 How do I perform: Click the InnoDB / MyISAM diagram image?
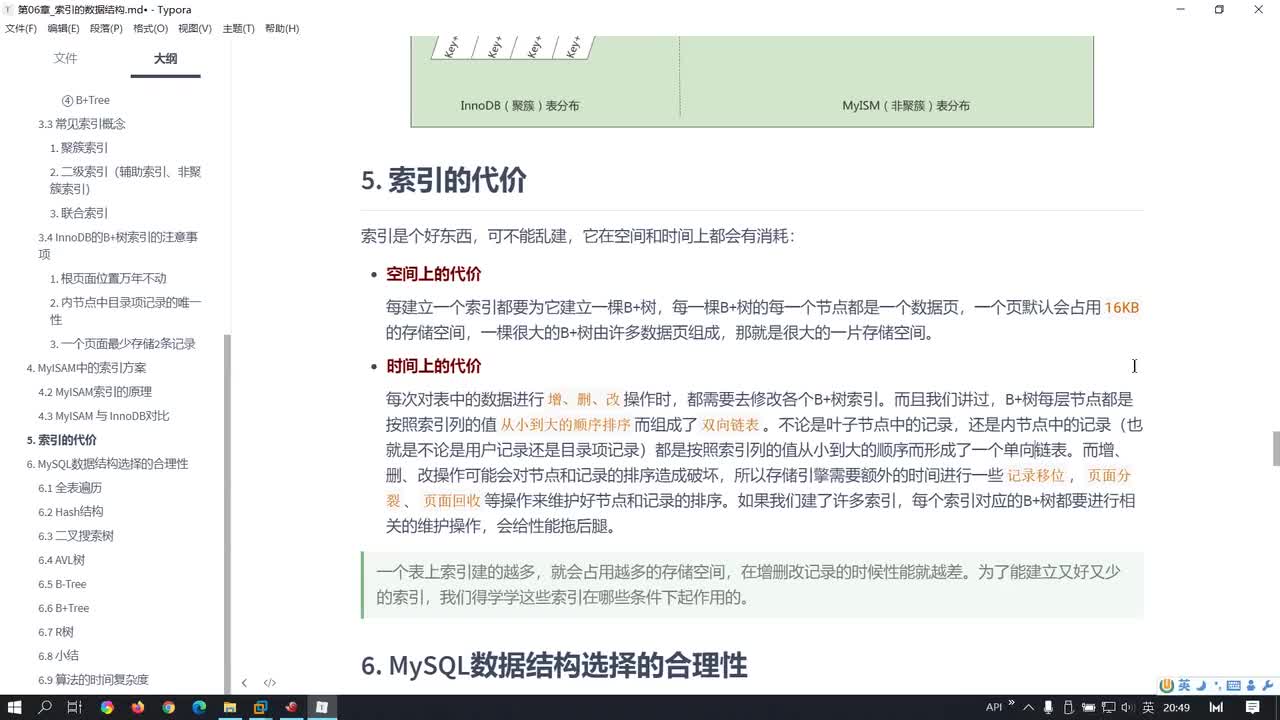point(752,81)
